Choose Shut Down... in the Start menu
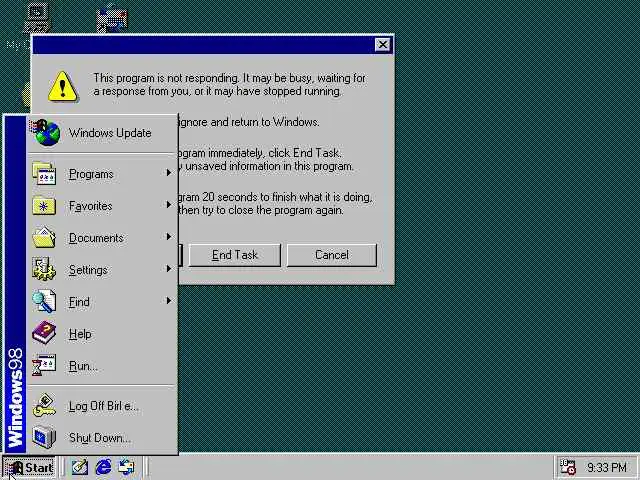The image size is (640, 480). tap(102, 438)
